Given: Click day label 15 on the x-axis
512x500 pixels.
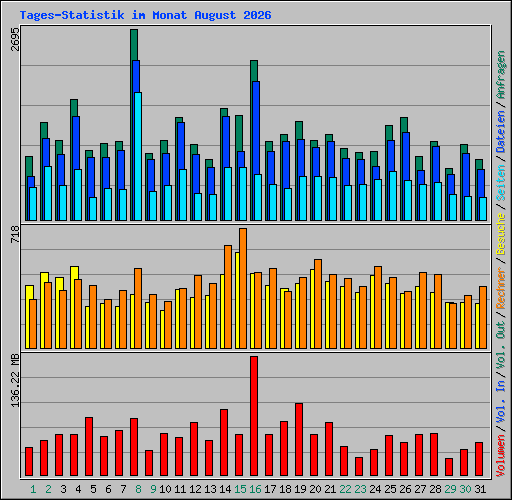Looking at the screenshot, I should 240,489.
